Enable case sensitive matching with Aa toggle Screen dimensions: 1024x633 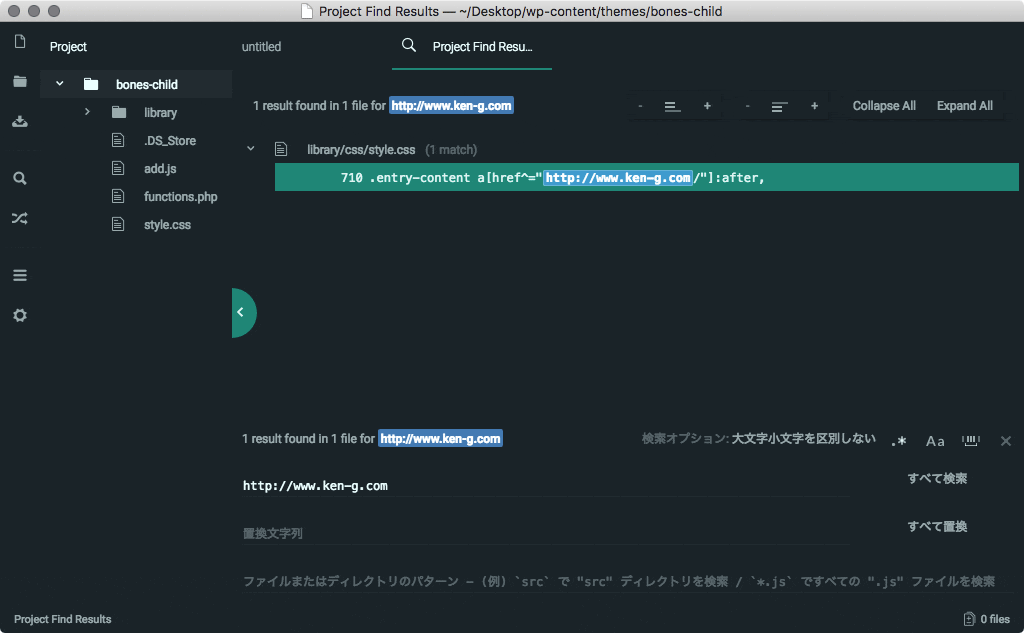[934, 440]
